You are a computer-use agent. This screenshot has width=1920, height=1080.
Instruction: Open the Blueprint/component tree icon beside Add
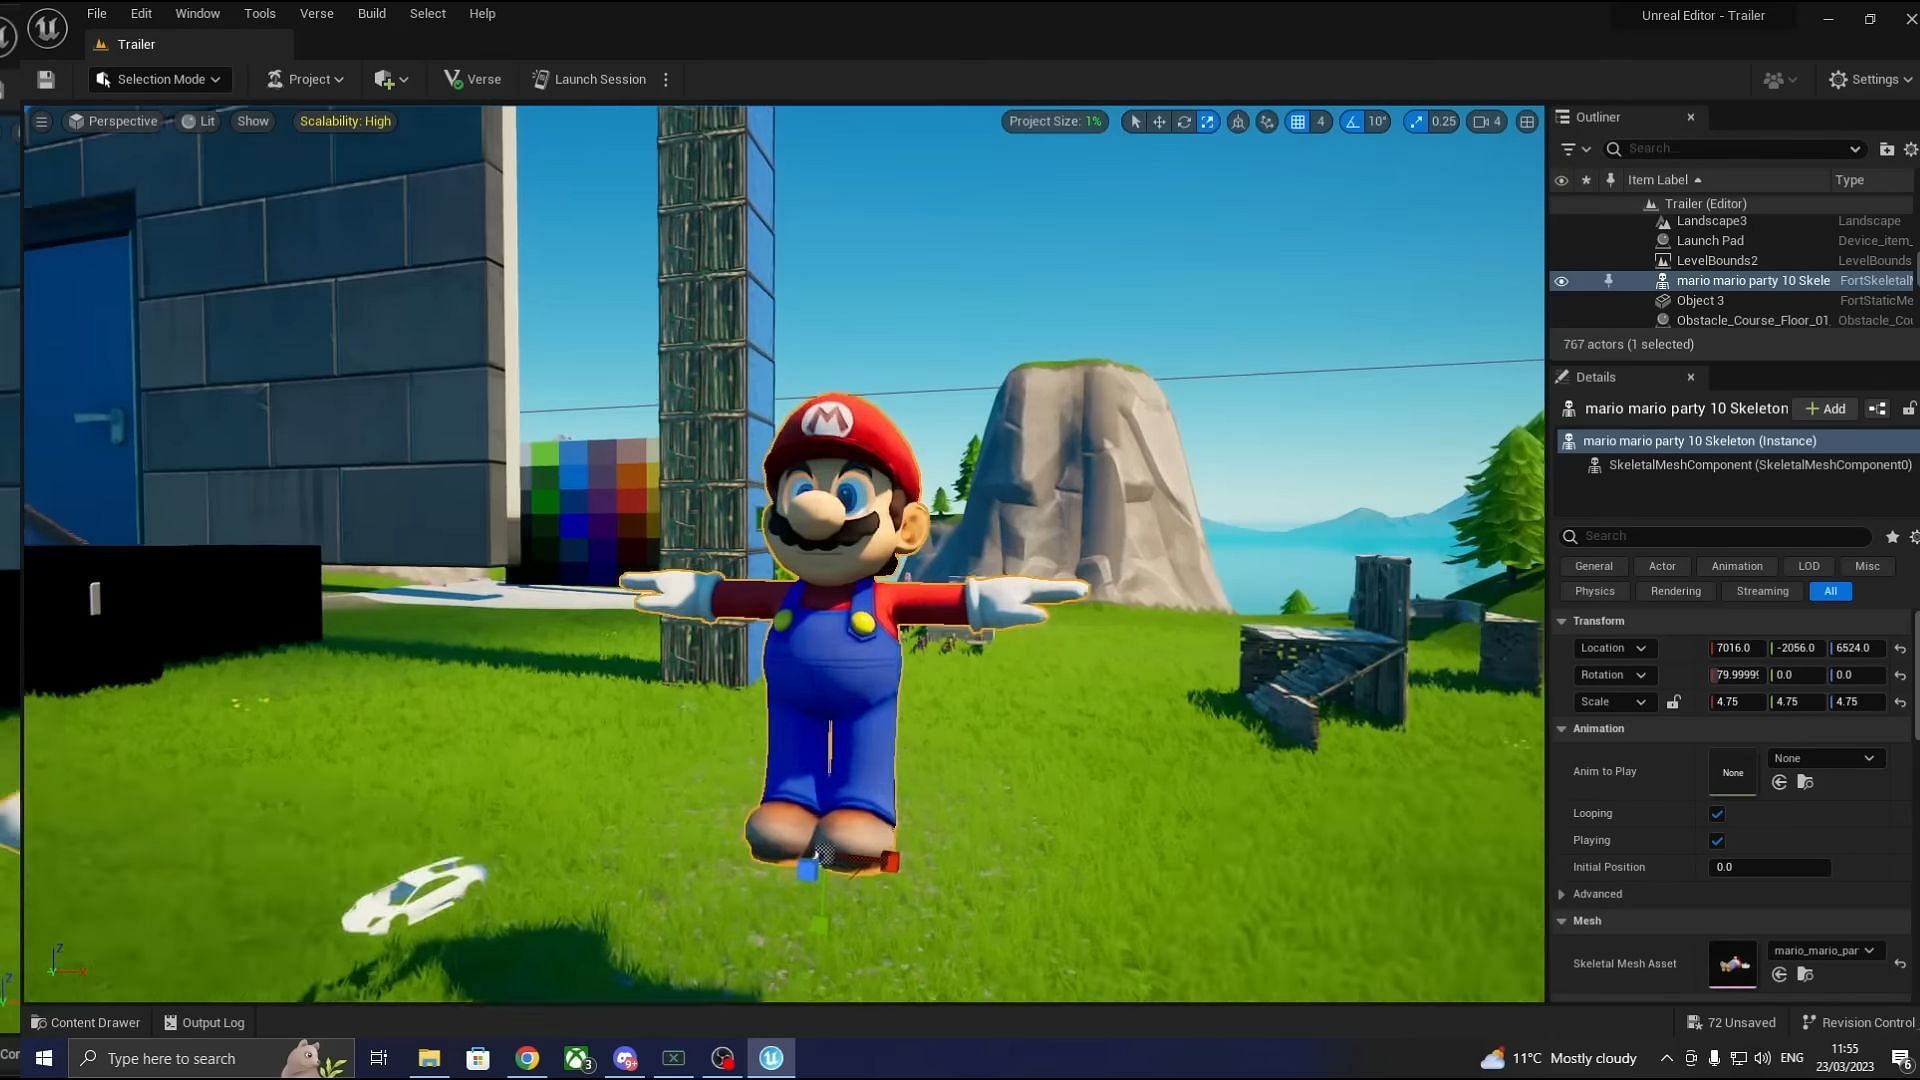1877,409
